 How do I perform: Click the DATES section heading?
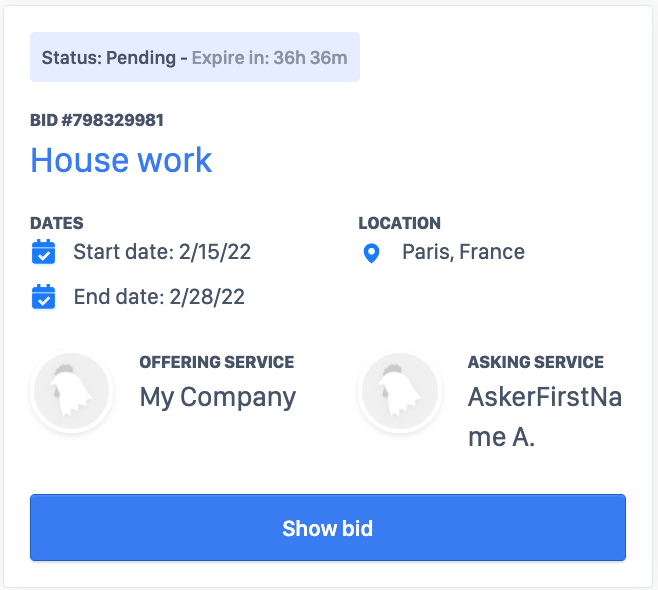point(57,224)
